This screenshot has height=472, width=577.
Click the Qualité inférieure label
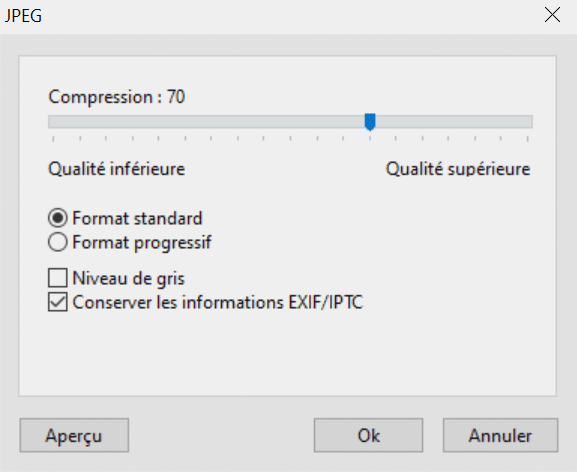coord(117,169)
